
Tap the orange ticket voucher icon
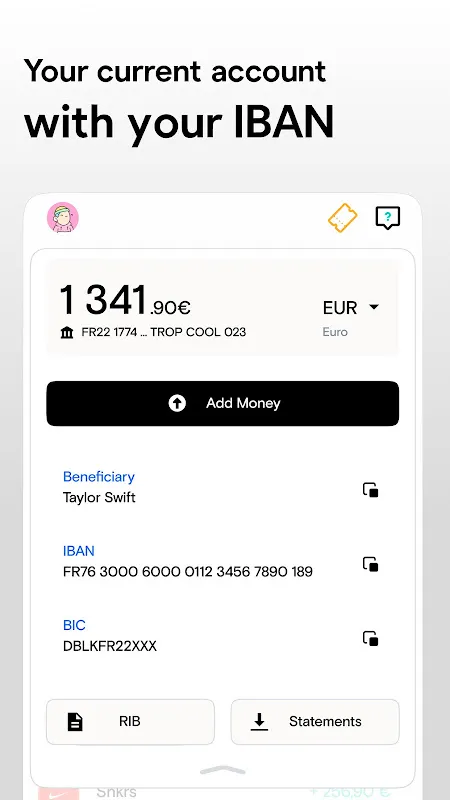(342, 218)
